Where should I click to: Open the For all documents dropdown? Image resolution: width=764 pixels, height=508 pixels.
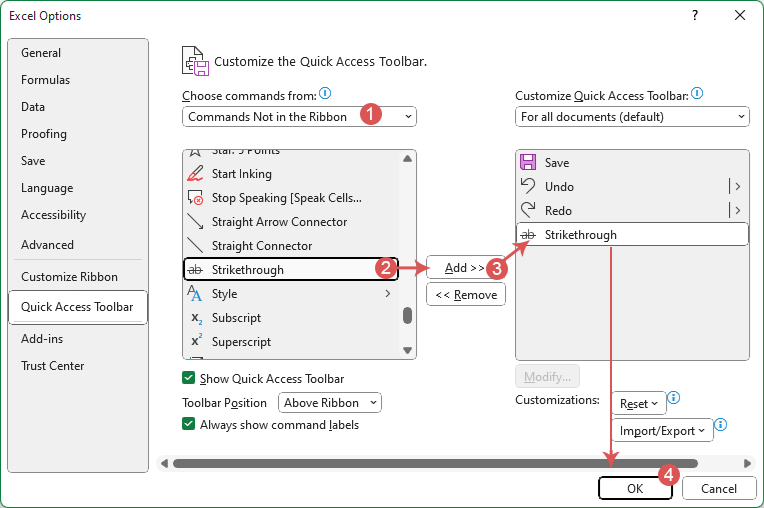pyautogui.click(x=631, y=117)
